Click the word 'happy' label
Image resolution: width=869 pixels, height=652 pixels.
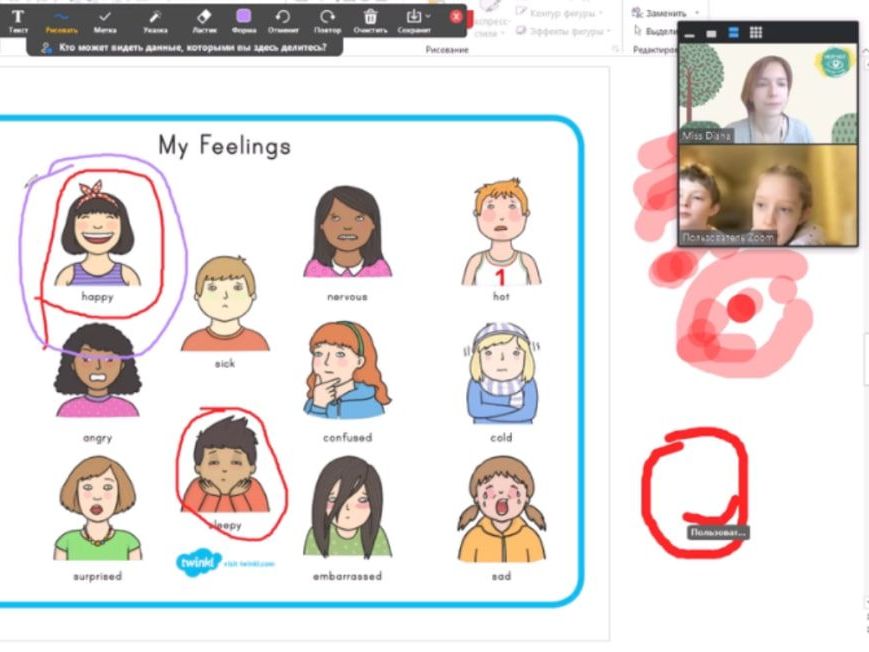[x=98, y=297]
